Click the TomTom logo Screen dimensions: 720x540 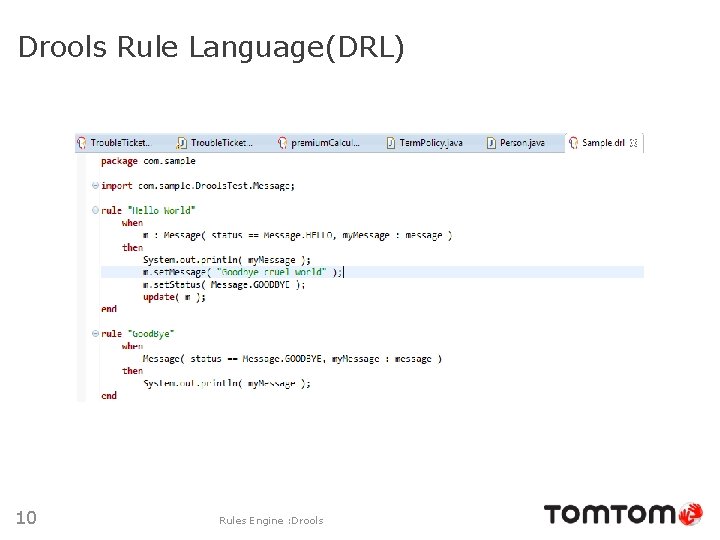(623, 514)
